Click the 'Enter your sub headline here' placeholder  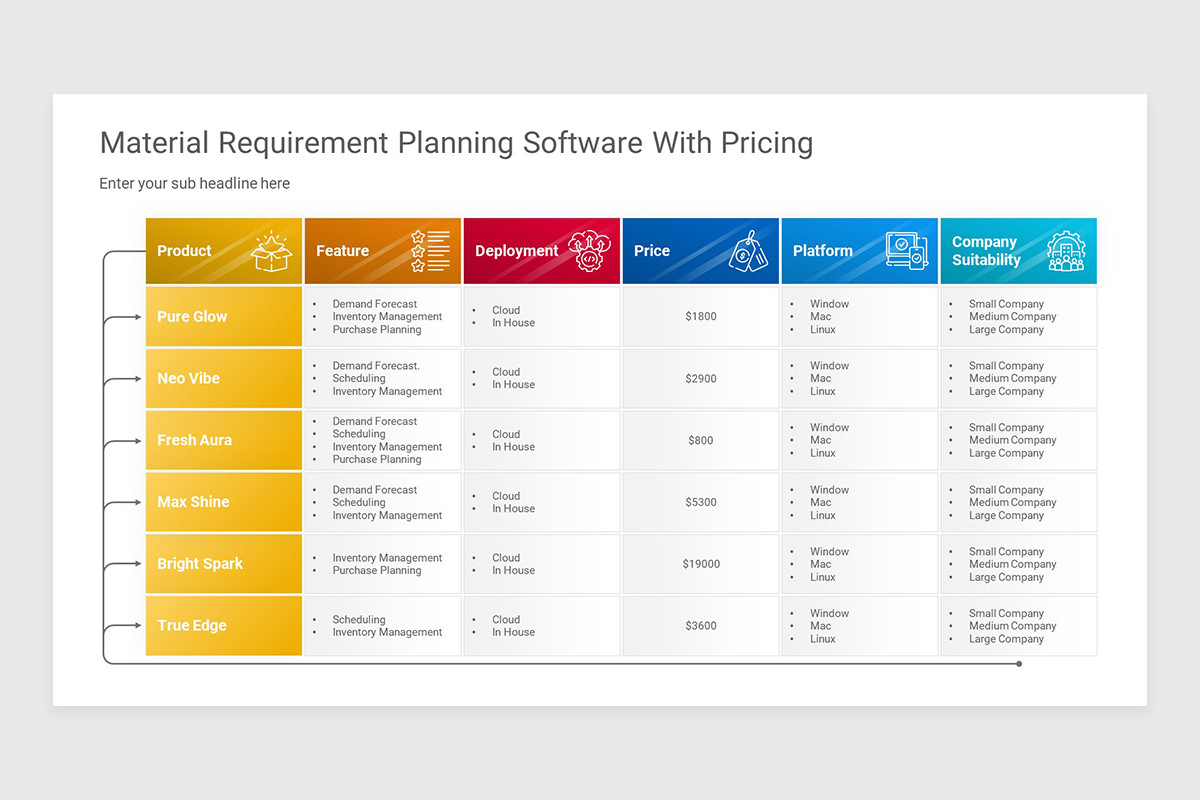pyautogui.click(x=195, y=184)
